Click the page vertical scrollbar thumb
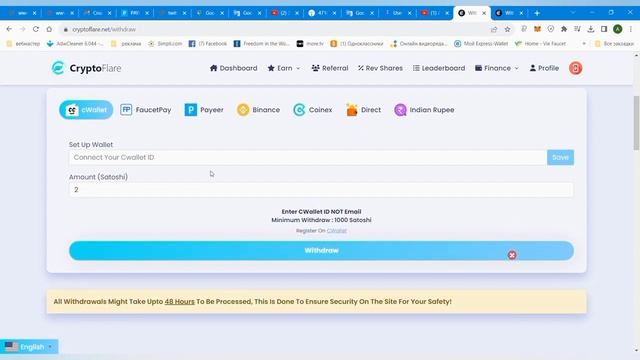640x360 pixels. click(x=636, y=123)
